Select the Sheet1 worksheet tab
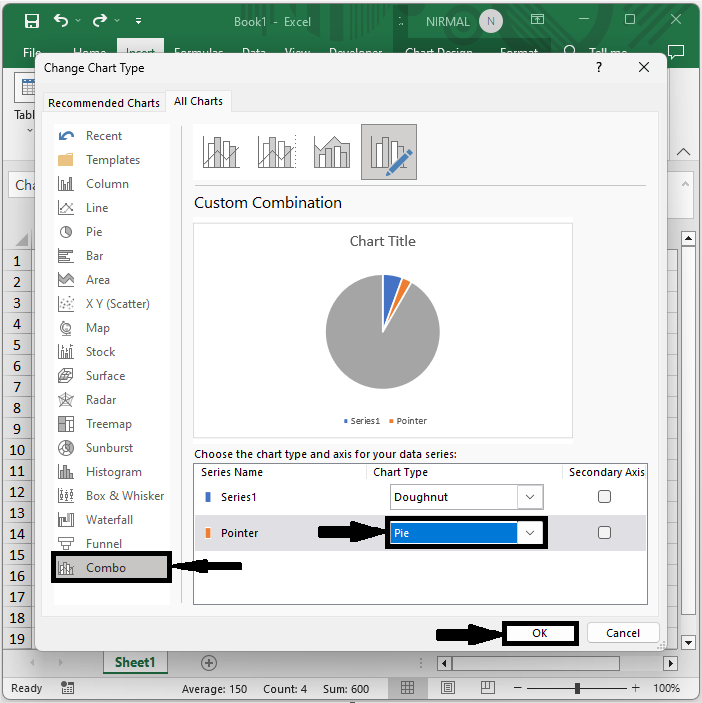Viewport: 702px width, 703px height. coord(135,662)
